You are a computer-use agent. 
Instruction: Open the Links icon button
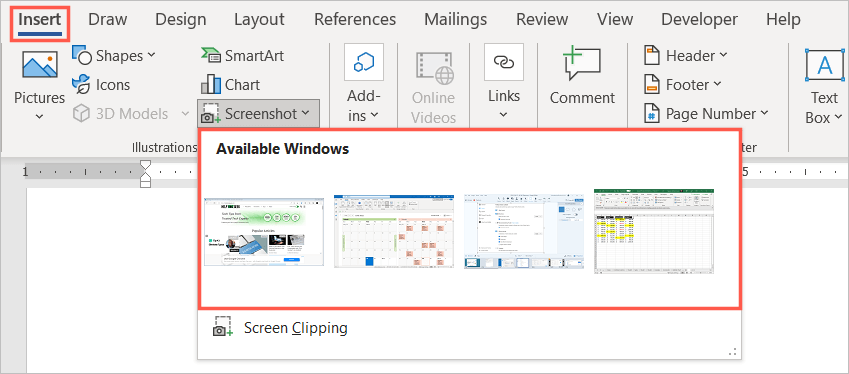point(504,62)
